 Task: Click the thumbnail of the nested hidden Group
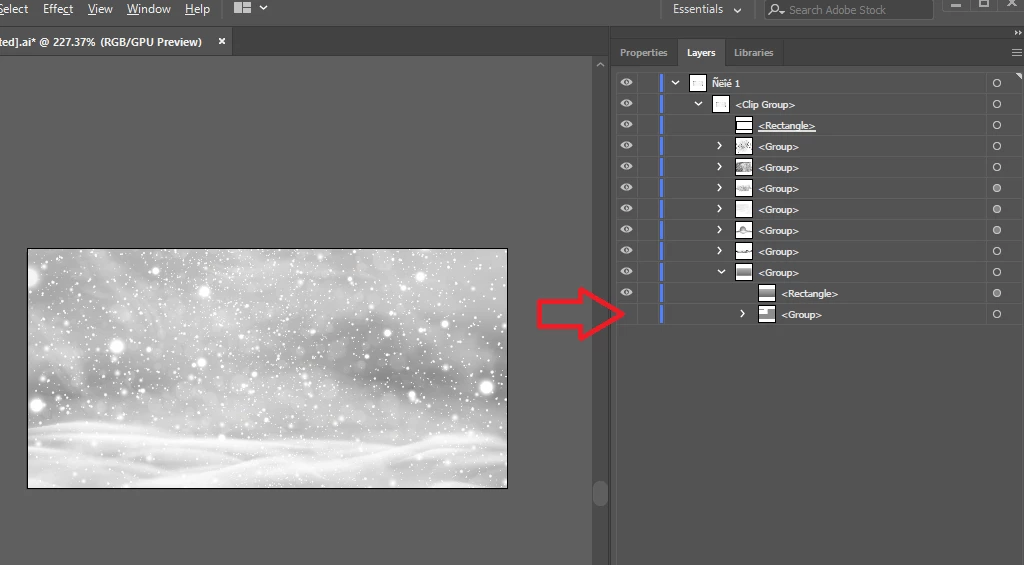pyautogui.click(x=767, y=314)
